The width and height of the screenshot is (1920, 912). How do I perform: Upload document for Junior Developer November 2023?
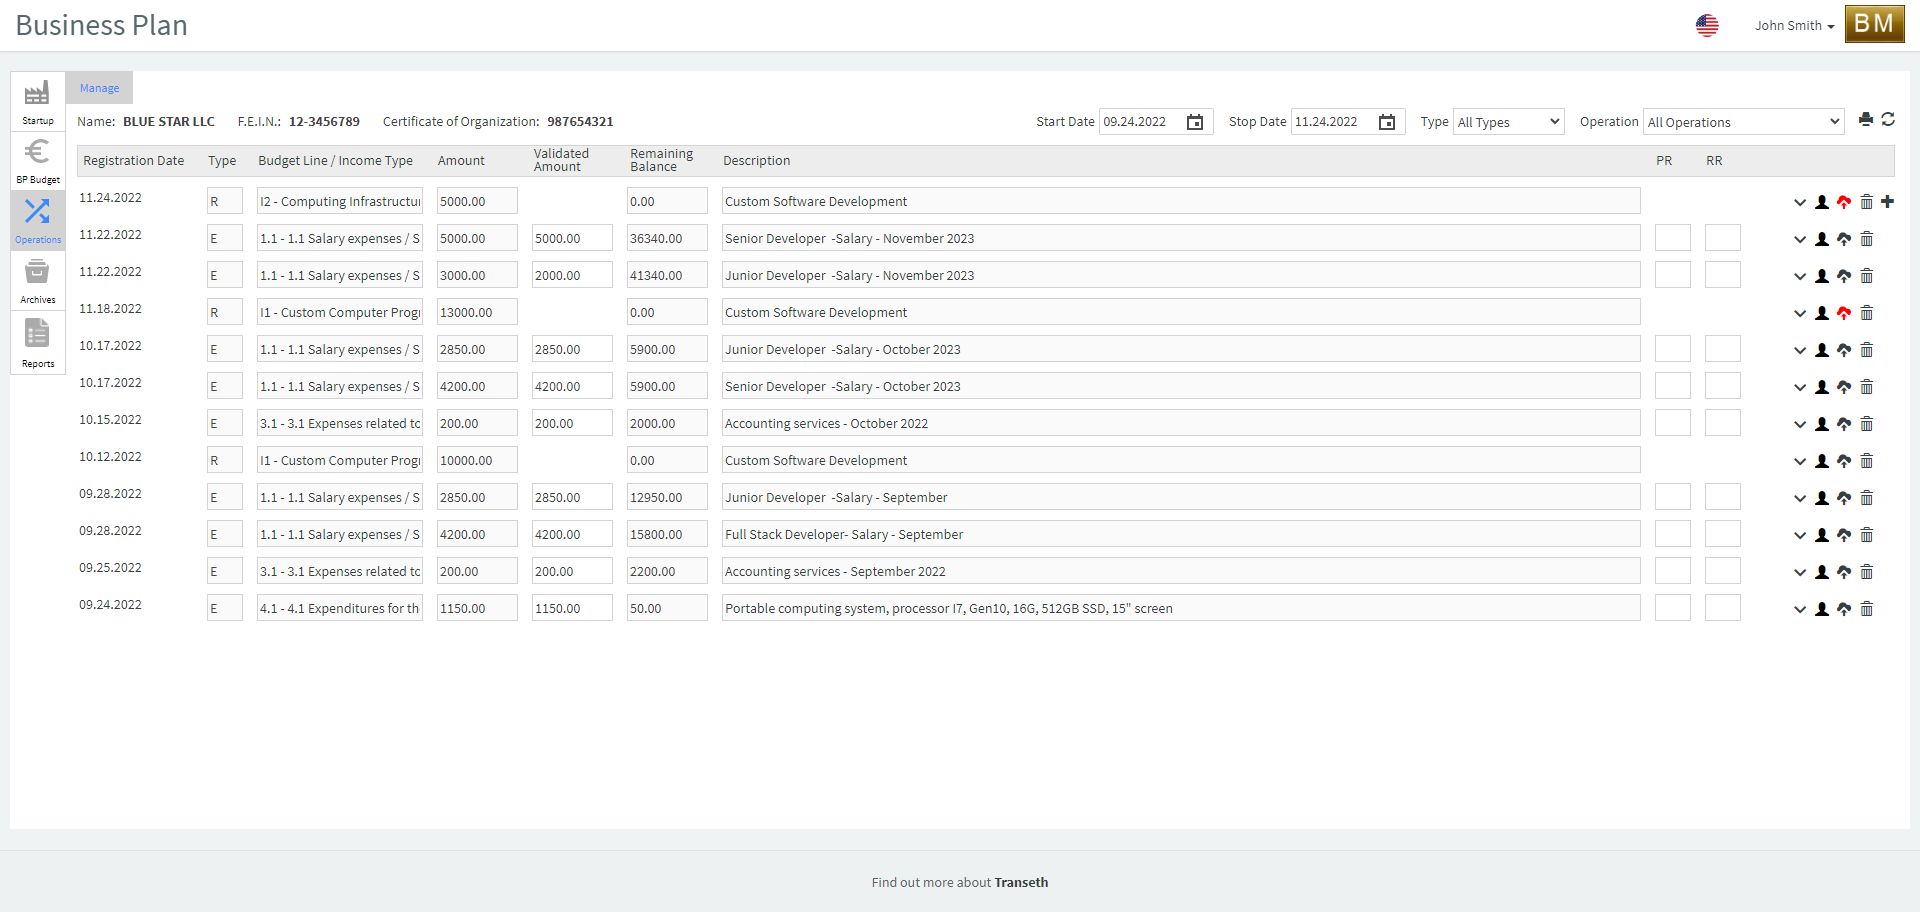click(1844, 276)
